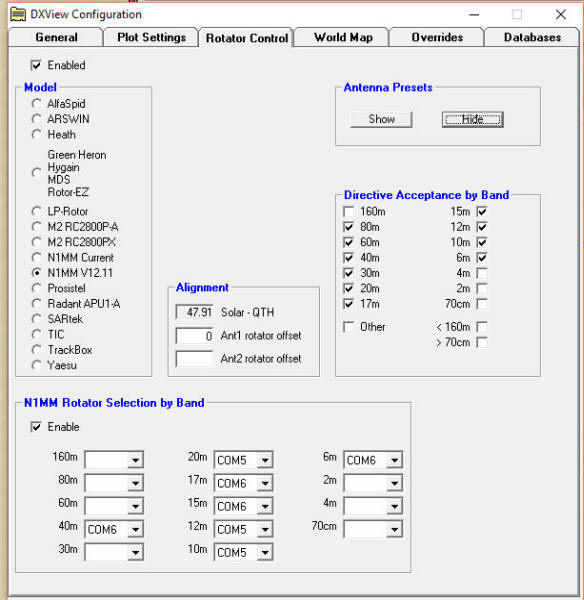Enable the above-70cm checkbox
584x600 pixels.
(482, 342)
